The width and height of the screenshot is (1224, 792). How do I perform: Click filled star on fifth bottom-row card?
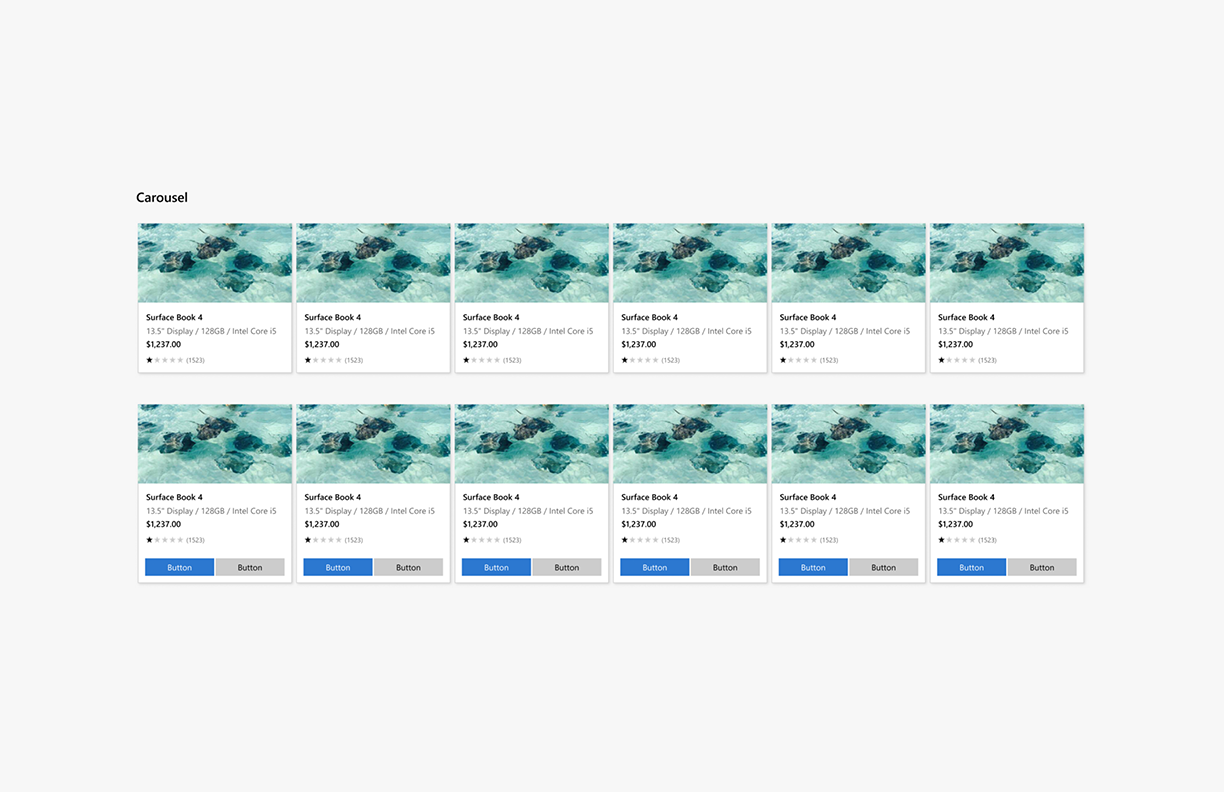point(783,540)
